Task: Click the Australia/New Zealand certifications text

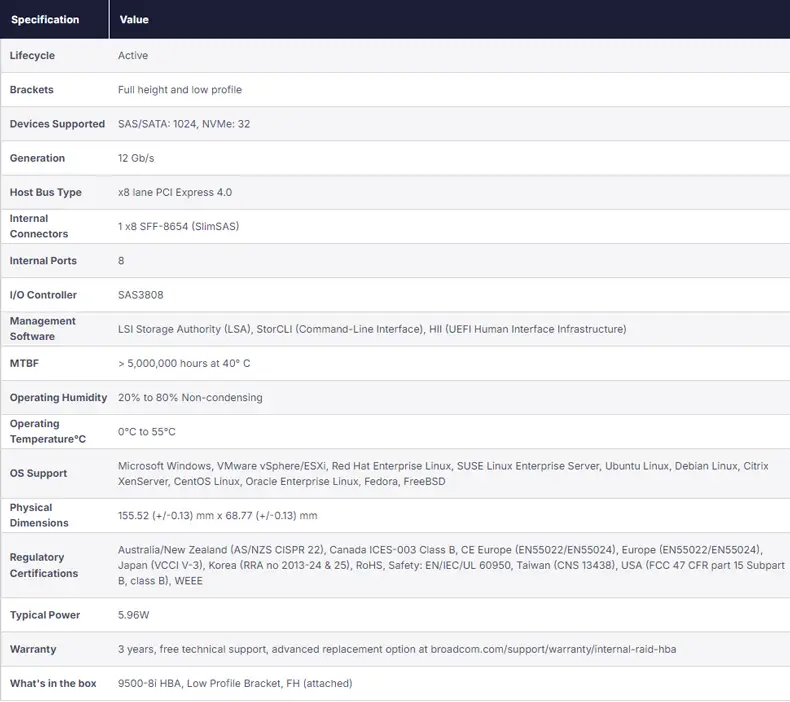Action: pyautogui.click(x=451, y=565)
